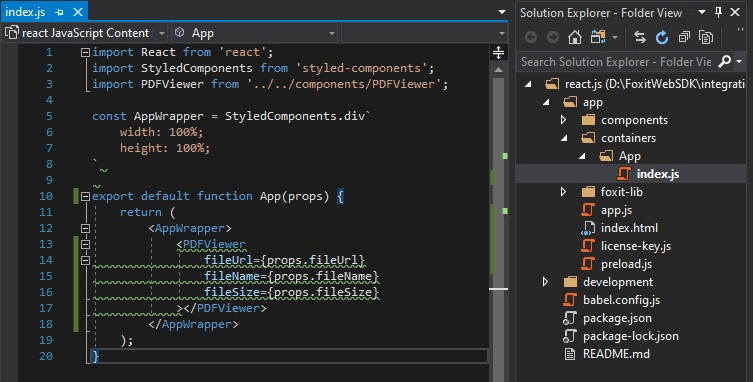Collapse the react.js root folder
This screenshot has height=382, width=753.
(528, 84)
